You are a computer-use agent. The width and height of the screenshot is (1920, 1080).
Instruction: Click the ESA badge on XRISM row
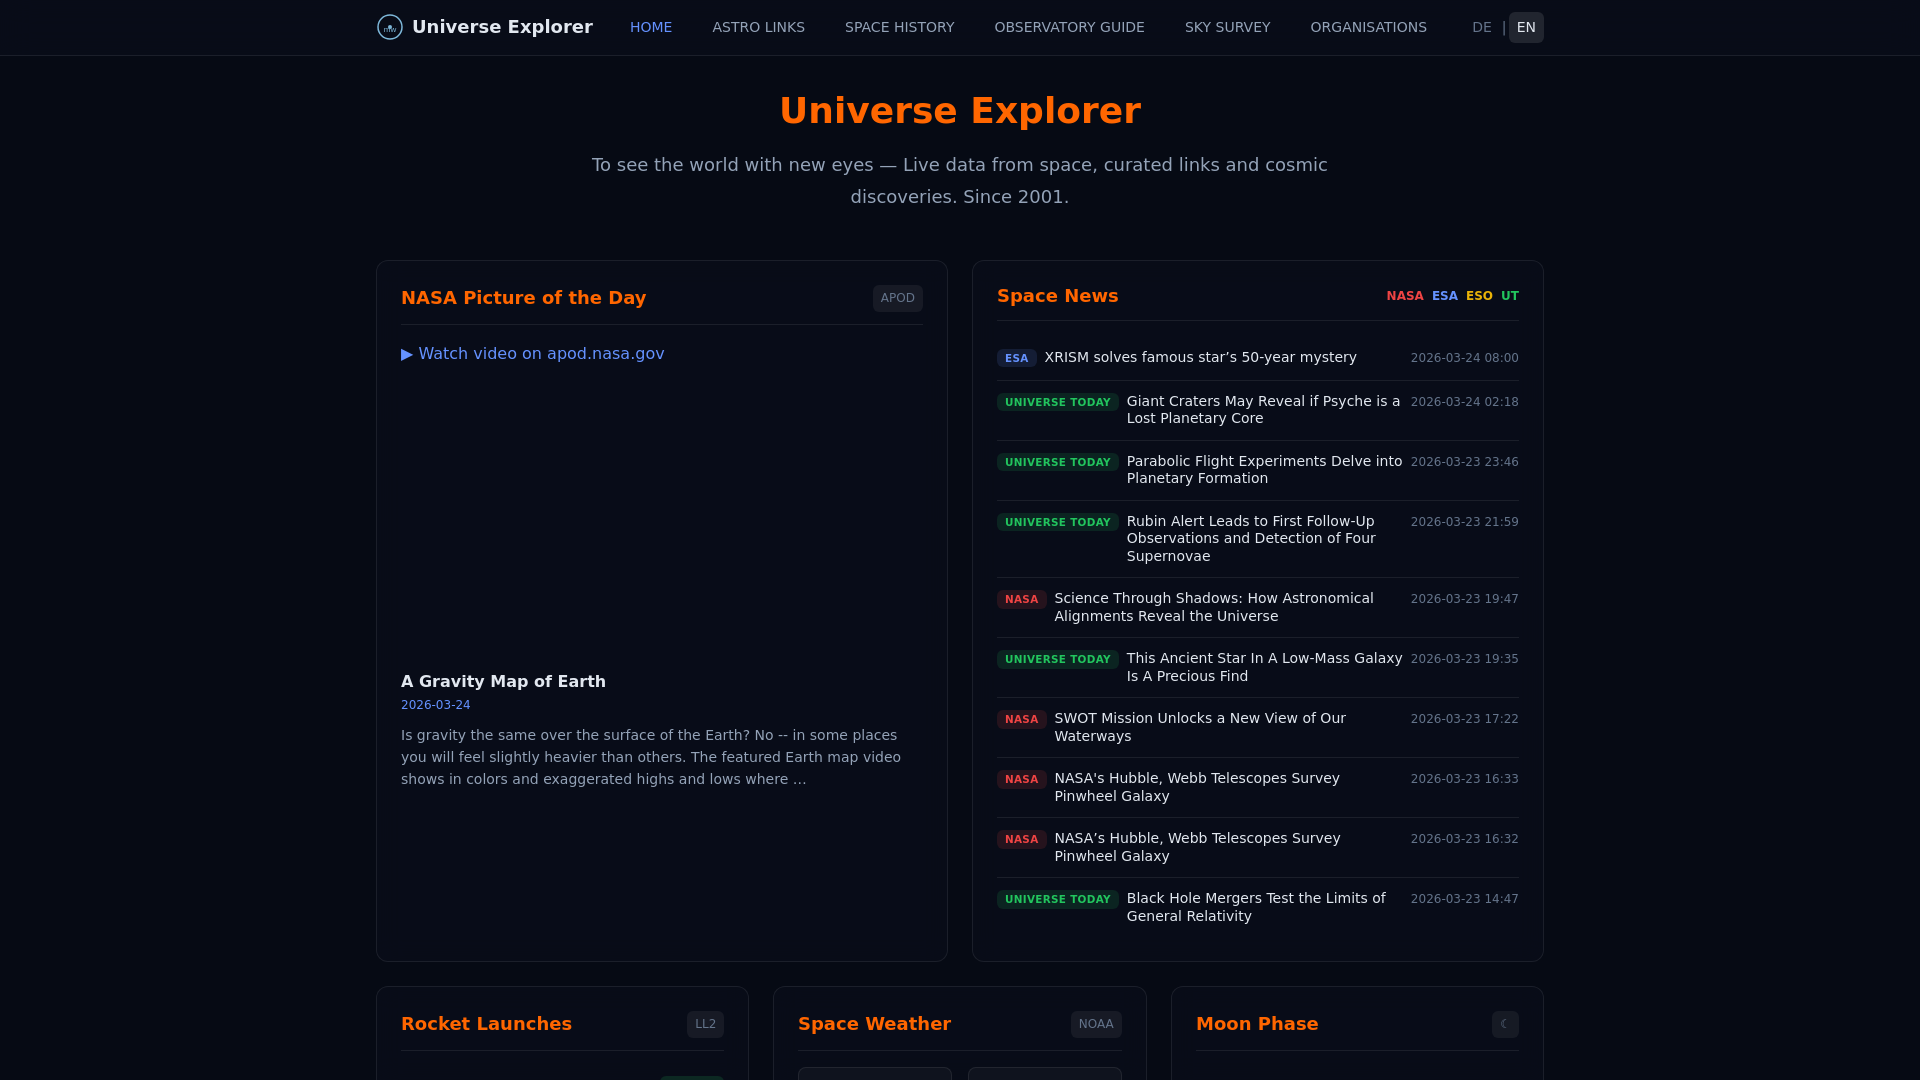click(1016, 358)
